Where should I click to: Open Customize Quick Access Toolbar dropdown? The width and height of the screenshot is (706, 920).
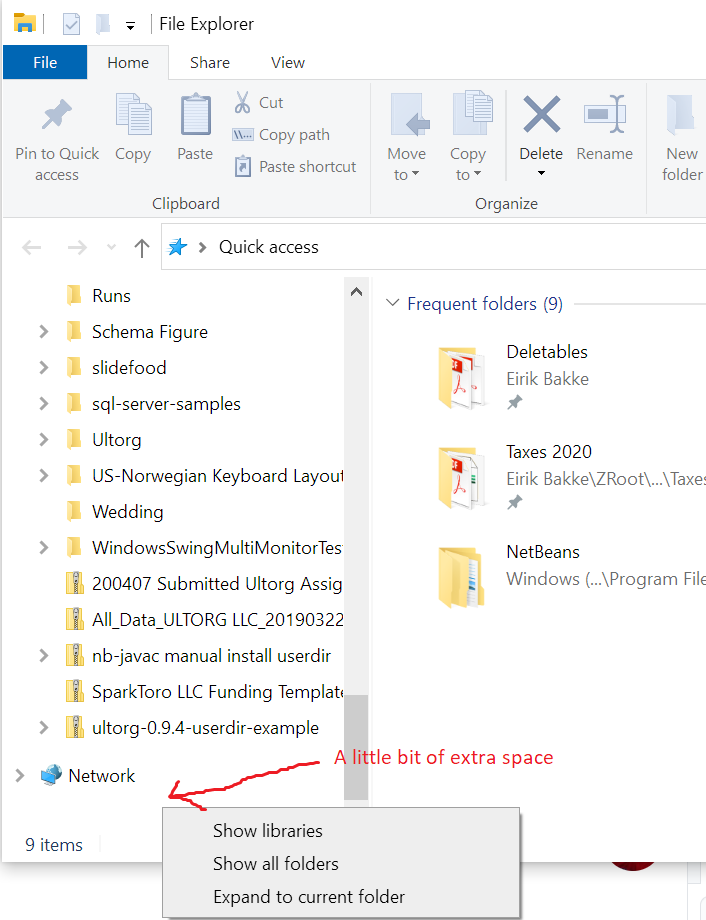point(130,25)
